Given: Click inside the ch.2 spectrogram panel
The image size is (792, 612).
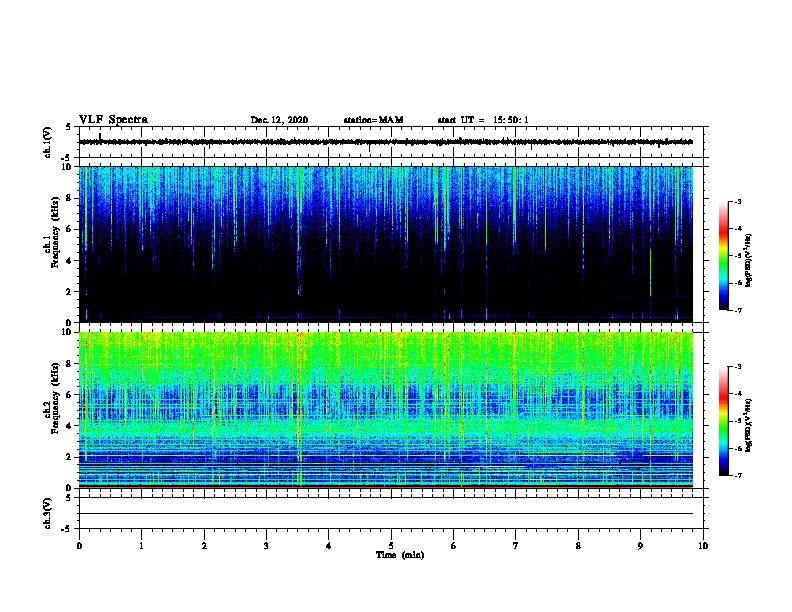Looking at the screenshot, I should click(386, 410).
